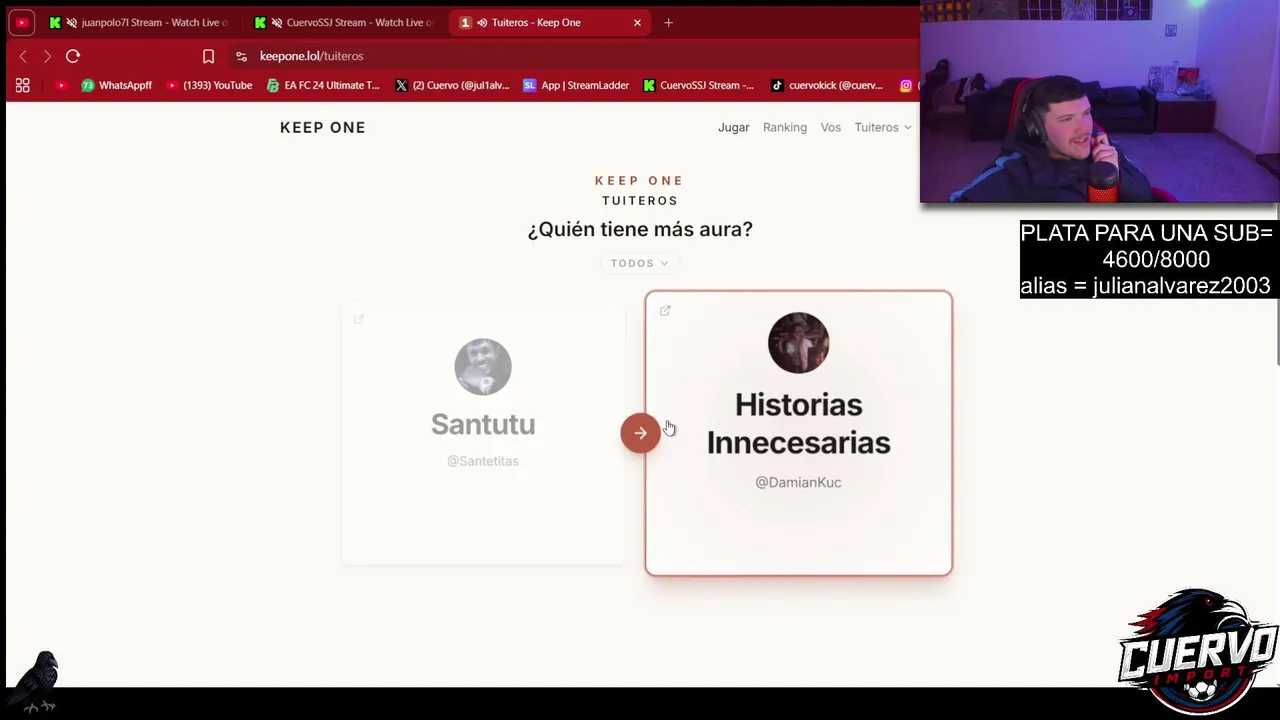Open the EA FC 24 Ultimate bookmark
The image size is (1280, 720).
(x=323, y=85)
